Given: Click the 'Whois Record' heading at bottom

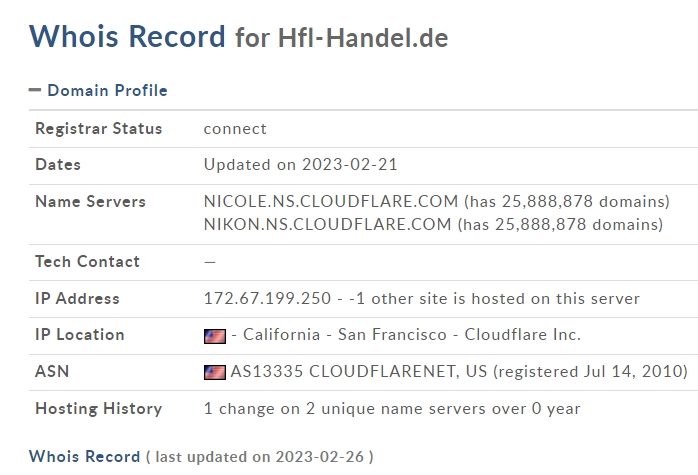Looking at the screenshot, I should 85,456.
